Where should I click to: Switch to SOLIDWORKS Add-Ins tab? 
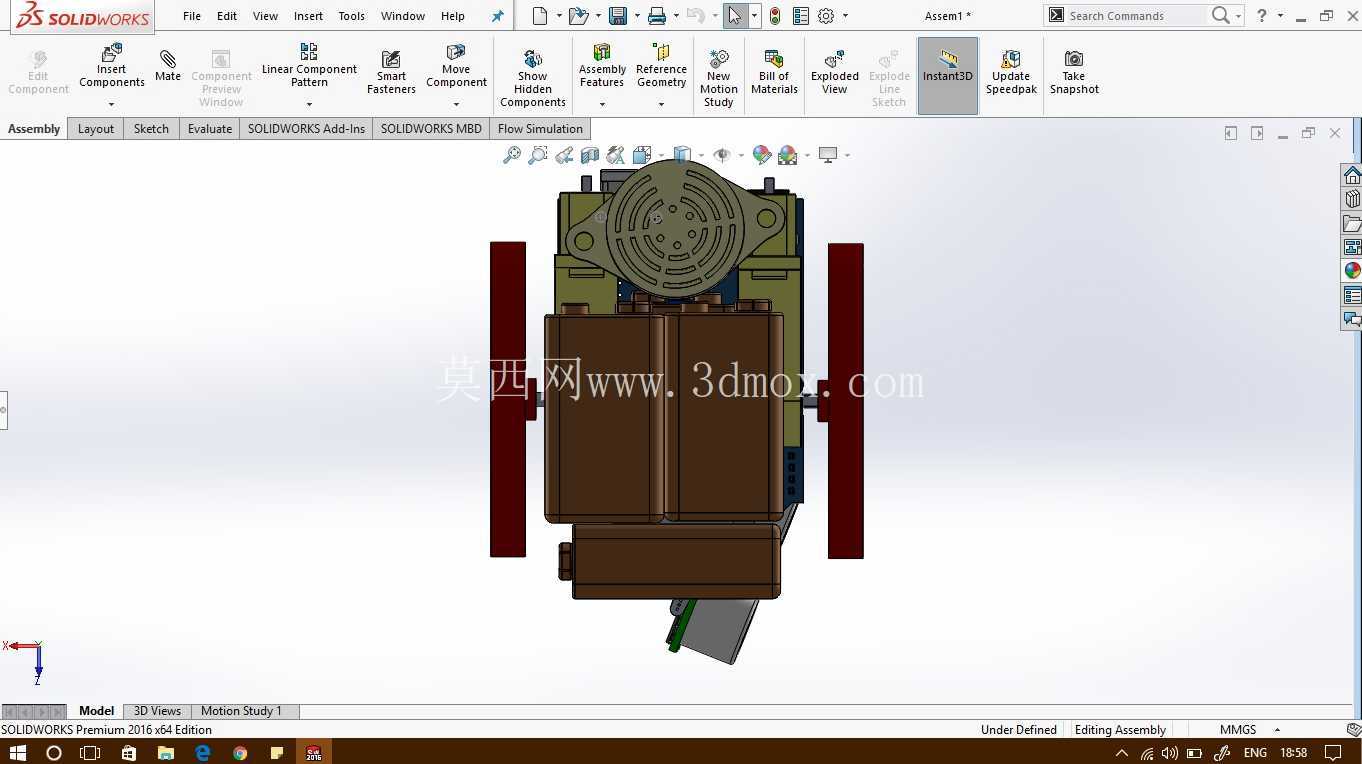306,129
